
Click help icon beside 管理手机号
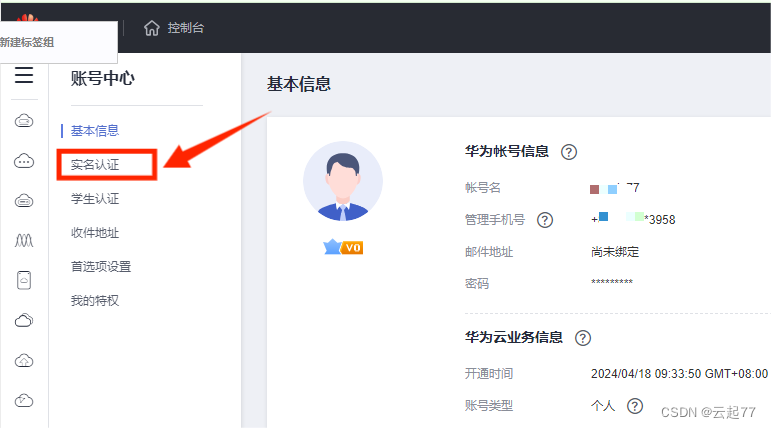[x=545, y=220]
